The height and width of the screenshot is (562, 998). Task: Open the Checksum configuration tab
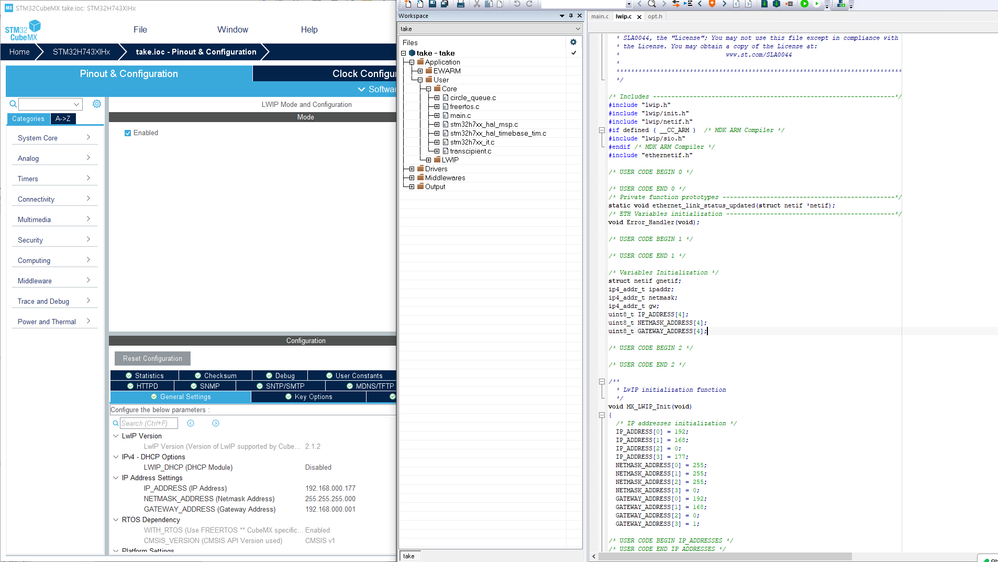click(215, 376)
